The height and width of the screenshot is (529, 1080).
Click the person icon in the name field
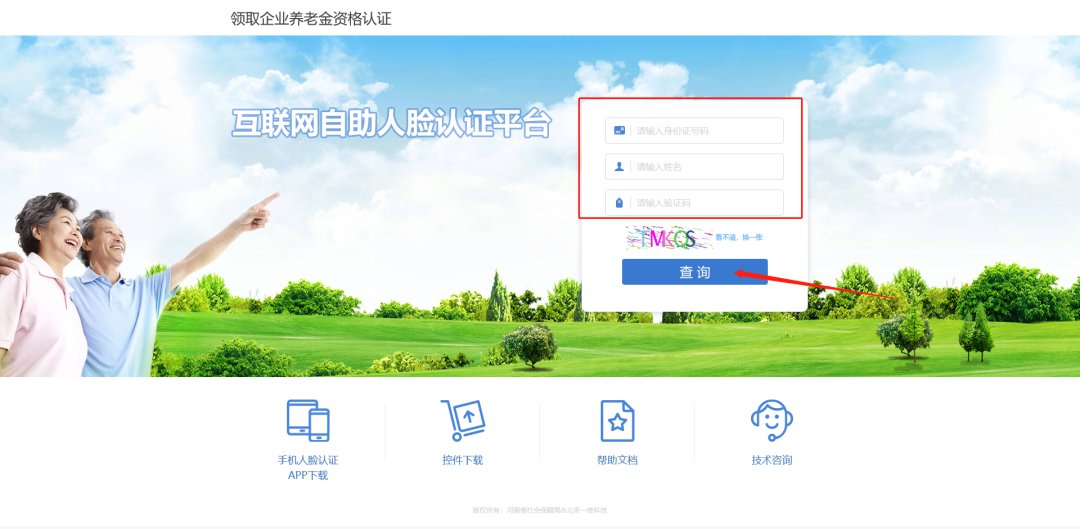pyautogui.click(x=619, y=167)
